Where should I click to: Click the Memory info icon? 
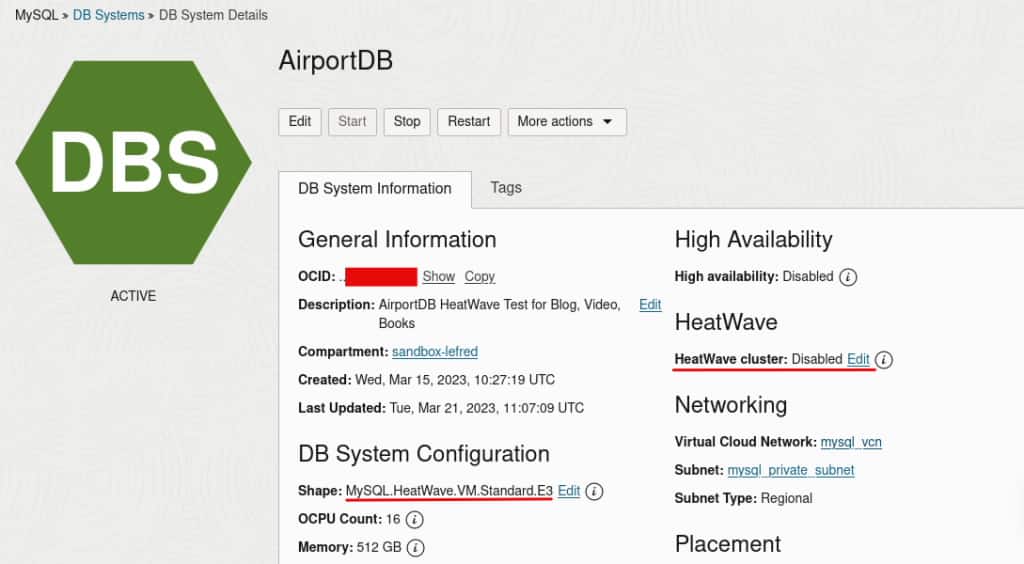[415, 548]
